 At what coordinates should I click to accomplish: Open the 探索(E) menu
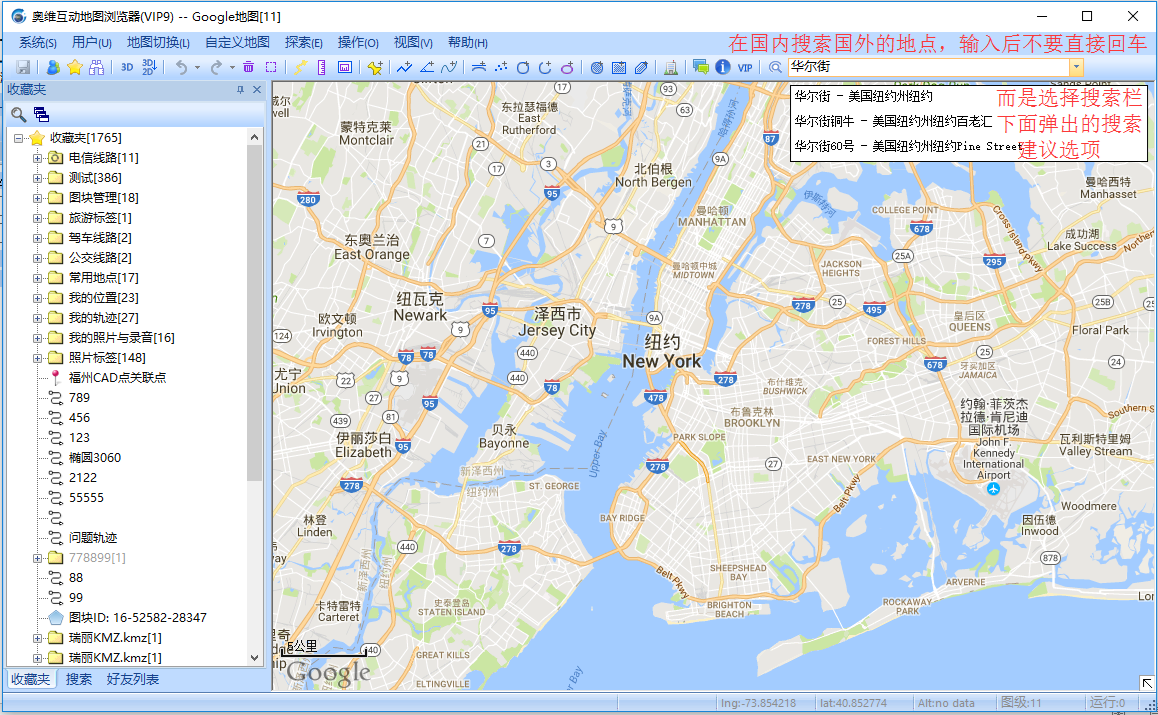pos(304,43)
